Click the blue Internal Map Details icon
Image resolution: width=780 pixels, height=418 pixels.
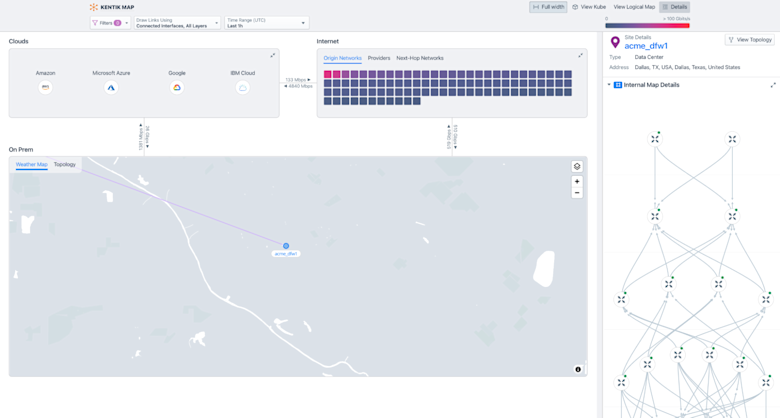coord(618,85)
